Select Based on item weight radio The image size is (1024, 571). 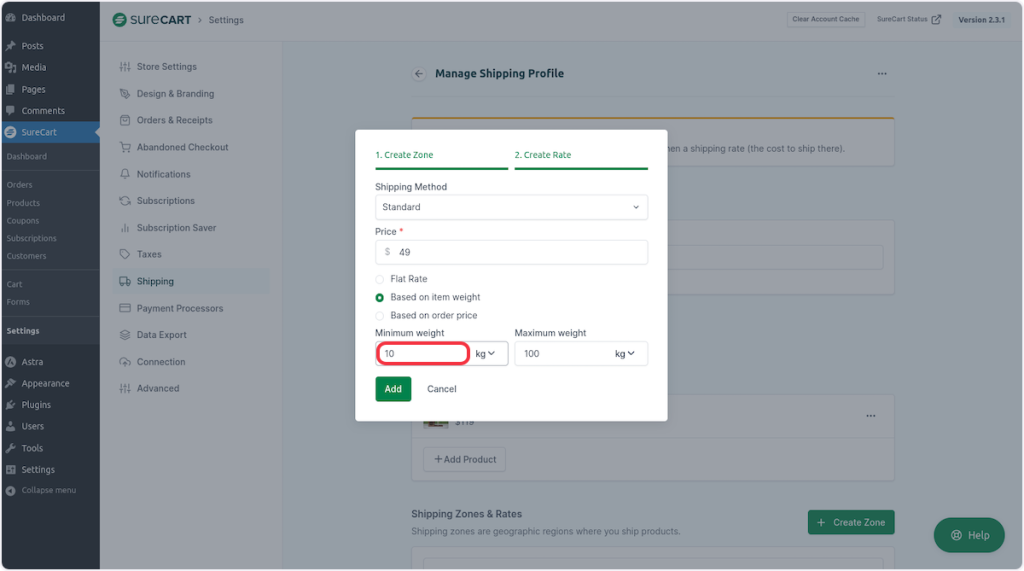pyautogui.click(x=380, y=297)
